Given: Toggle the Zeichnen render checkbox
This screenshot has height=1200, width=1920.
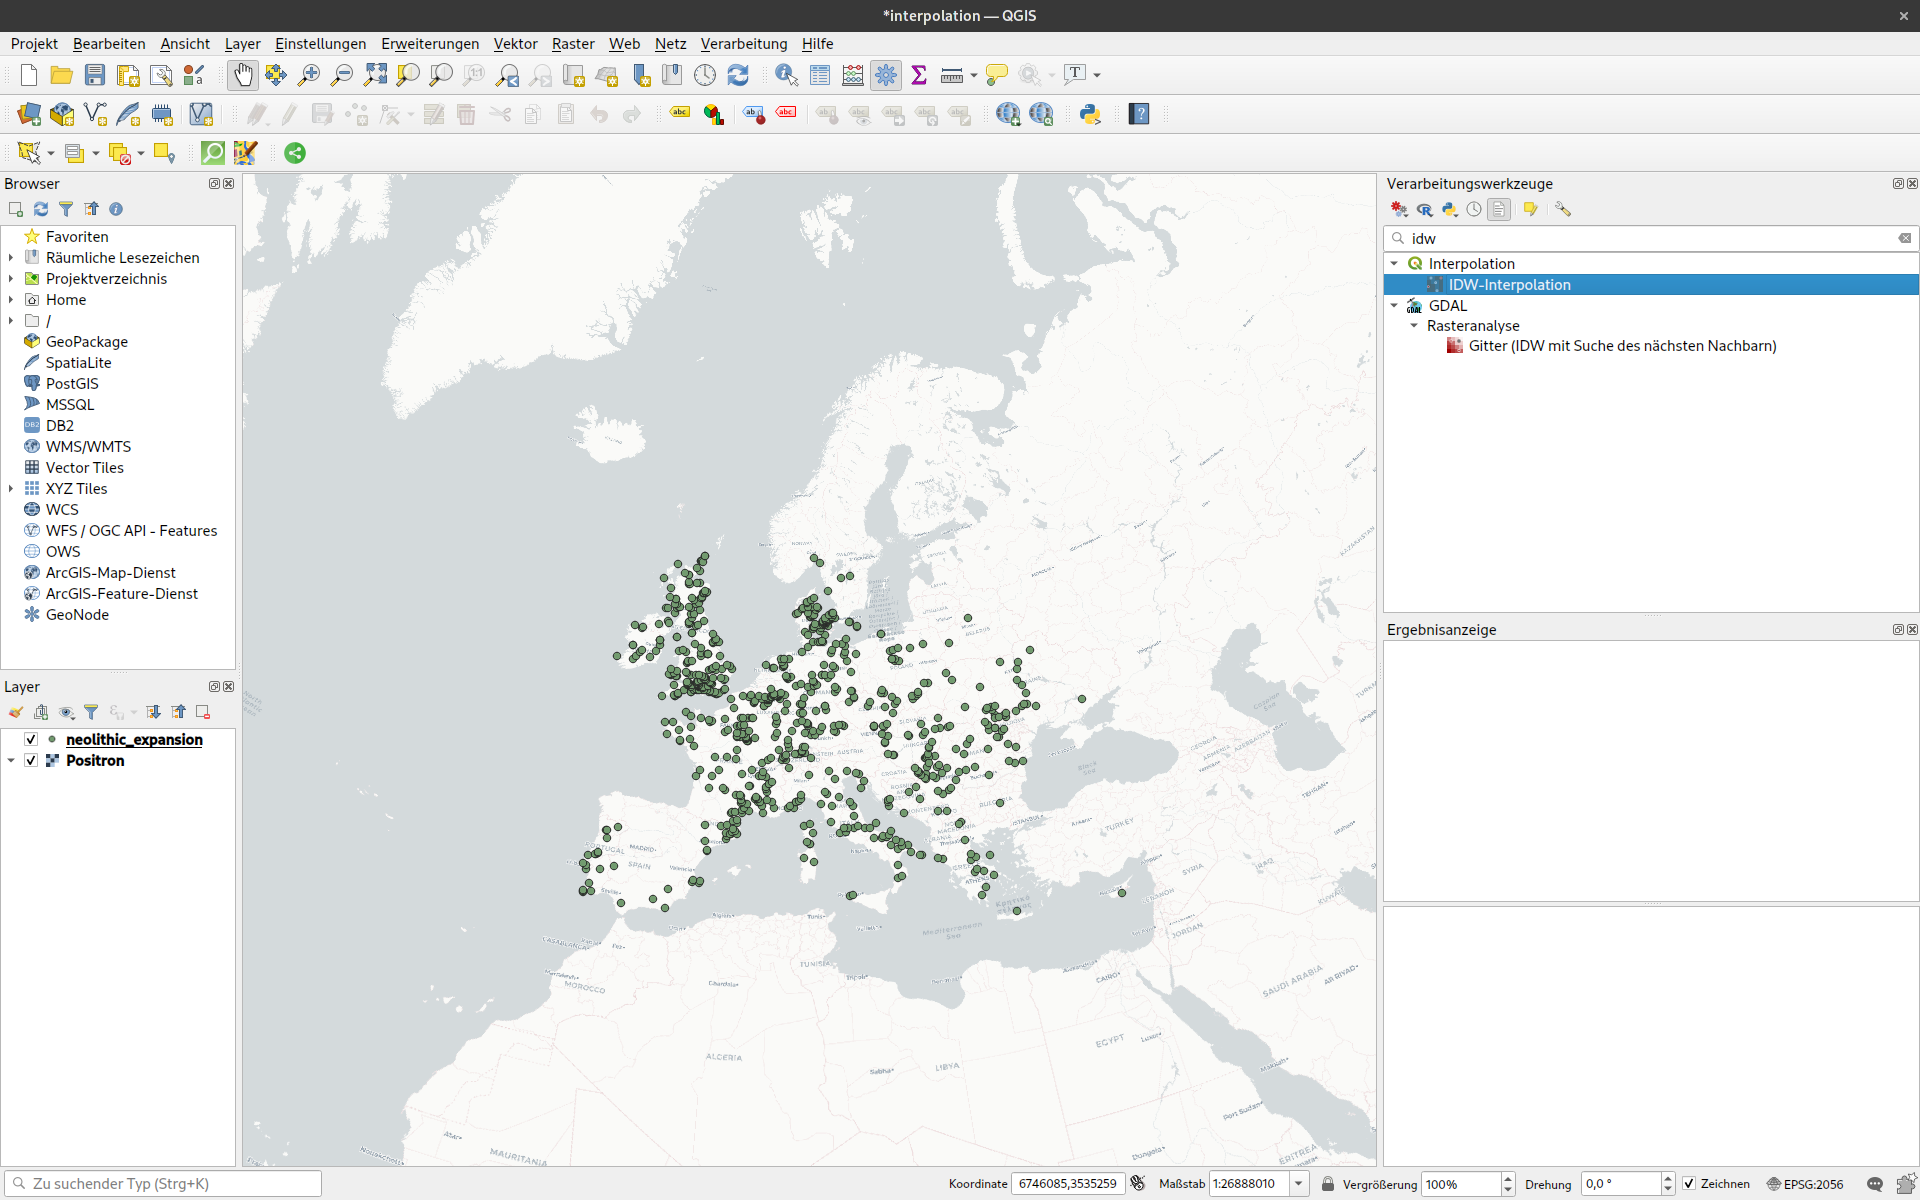Looking at the screenshot, I should [x=1689, y=1184].
